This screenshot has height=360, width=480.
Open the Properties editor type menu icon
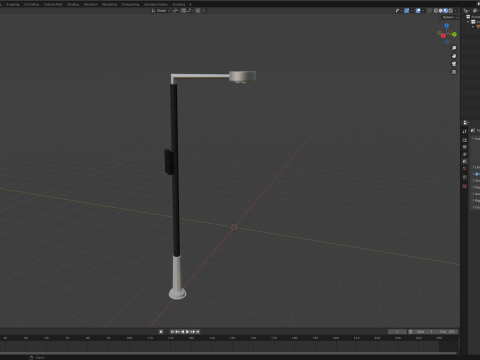pyautogui.click(x=466, y=122)
